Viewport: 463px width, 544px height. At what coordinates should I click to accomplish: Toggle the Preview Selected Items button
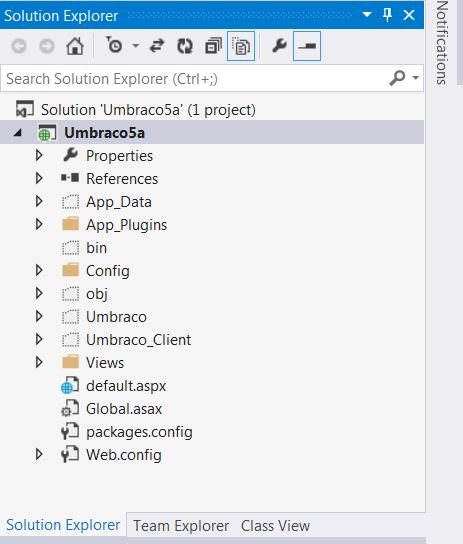(307, 46)
